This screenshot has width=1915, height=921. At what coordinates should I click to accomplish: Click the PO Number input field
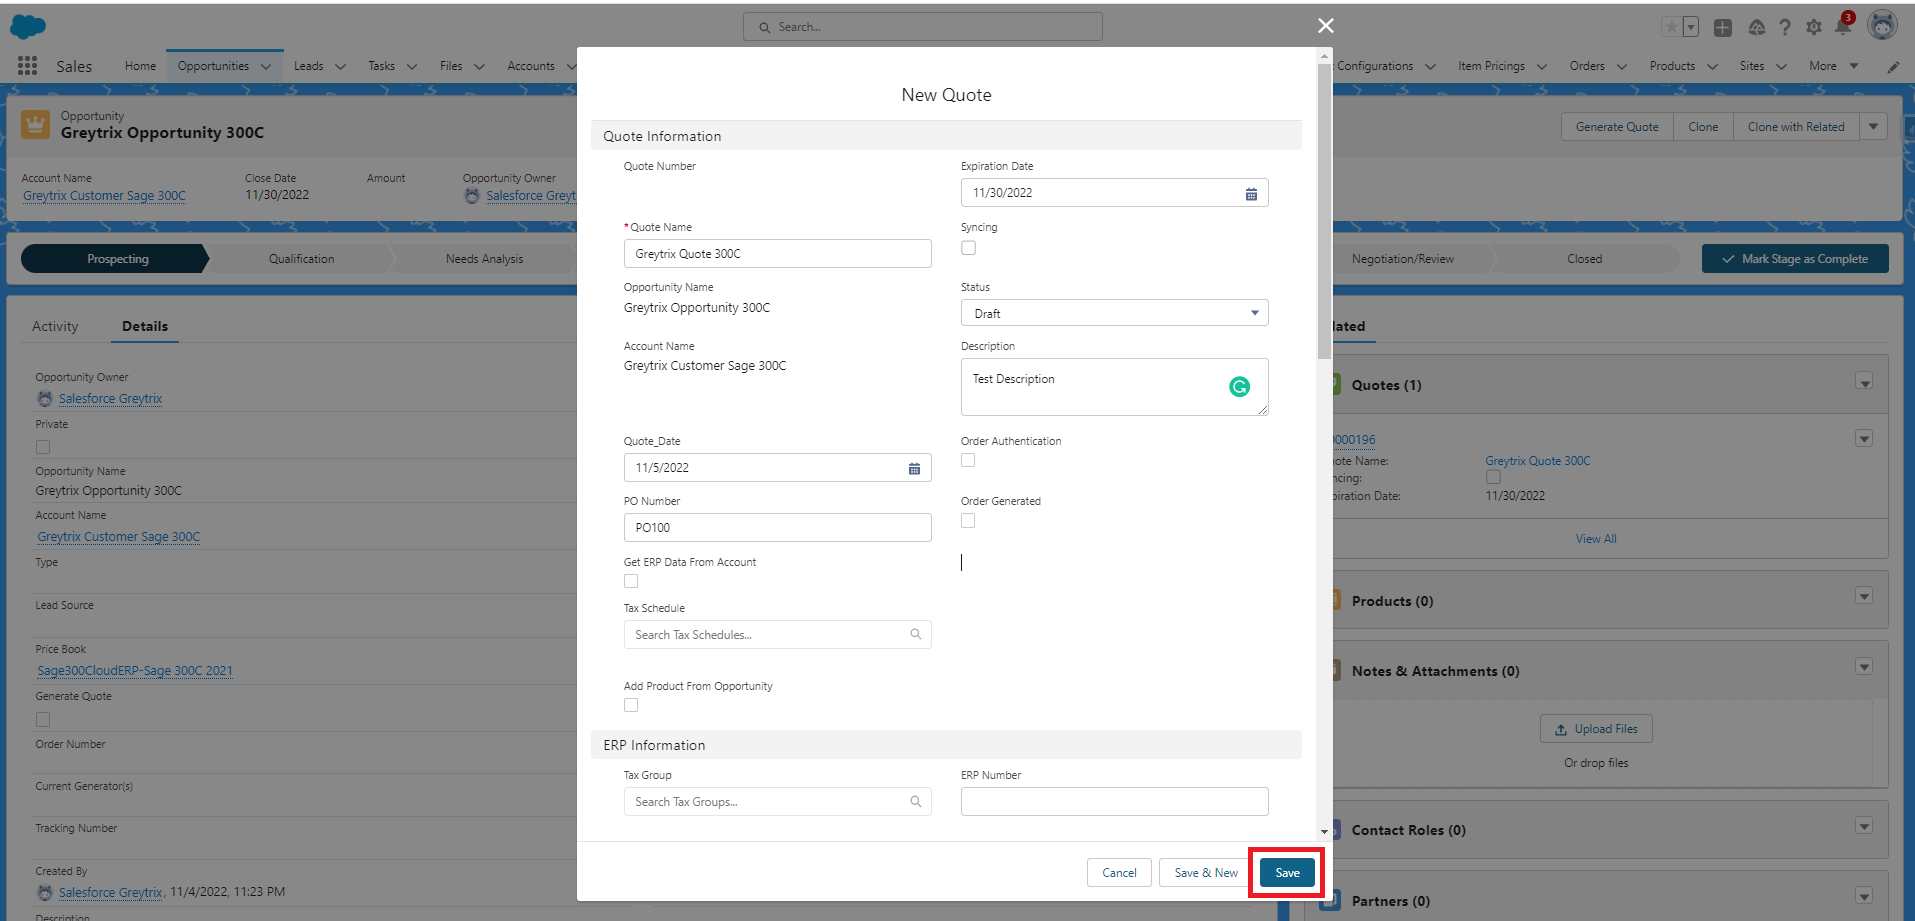pos(778,528)
